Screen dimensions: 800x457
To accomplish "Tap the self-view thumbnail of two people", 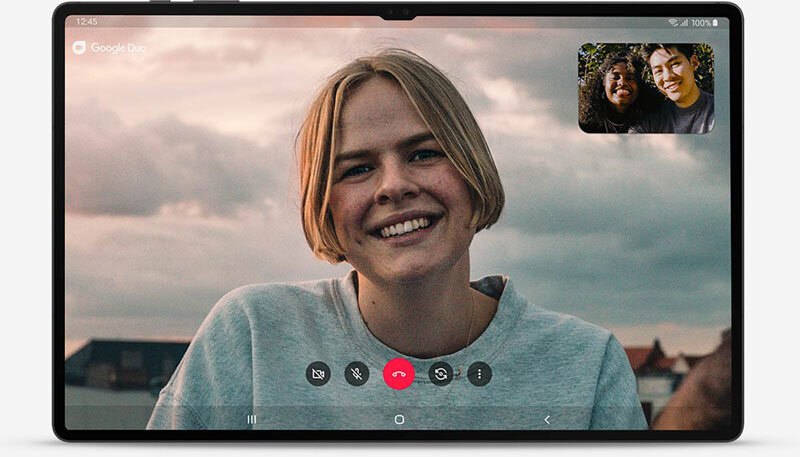I will [646, 88].
